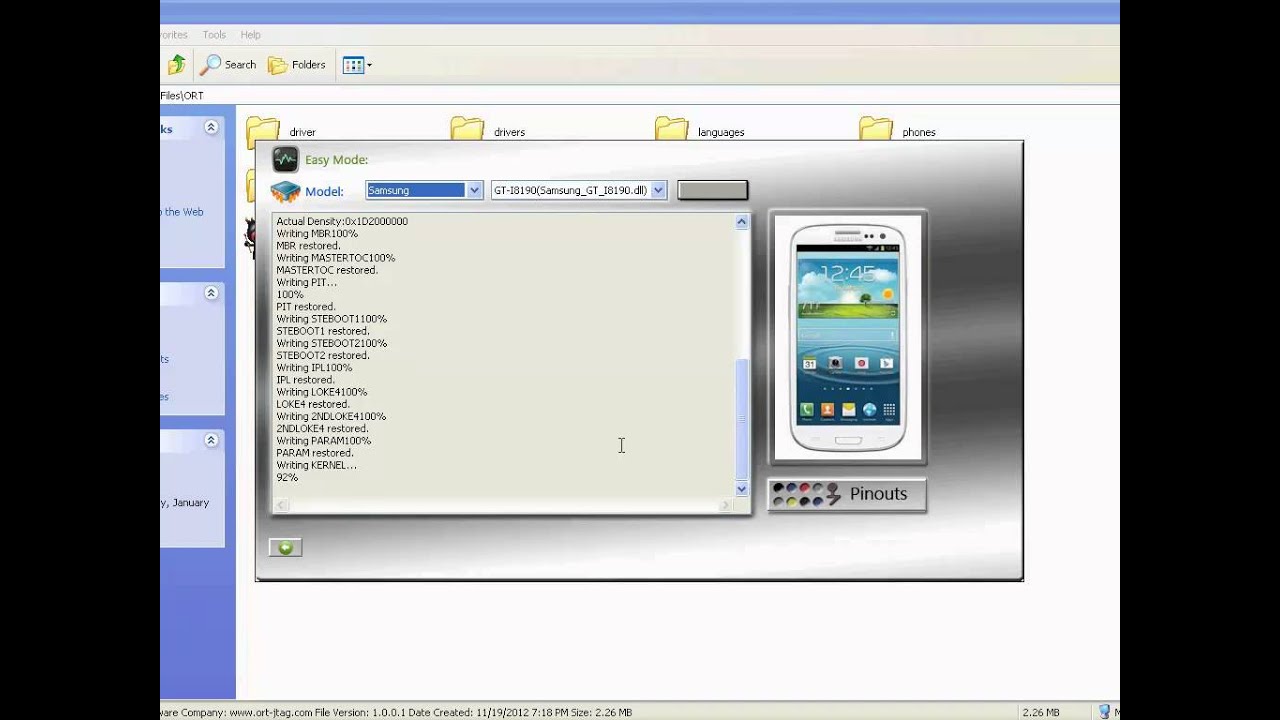Image resolution: width=1280 pixels, height=720 pixels.
Task: Click 'PARAM restored.' log line
Action: 315,453
